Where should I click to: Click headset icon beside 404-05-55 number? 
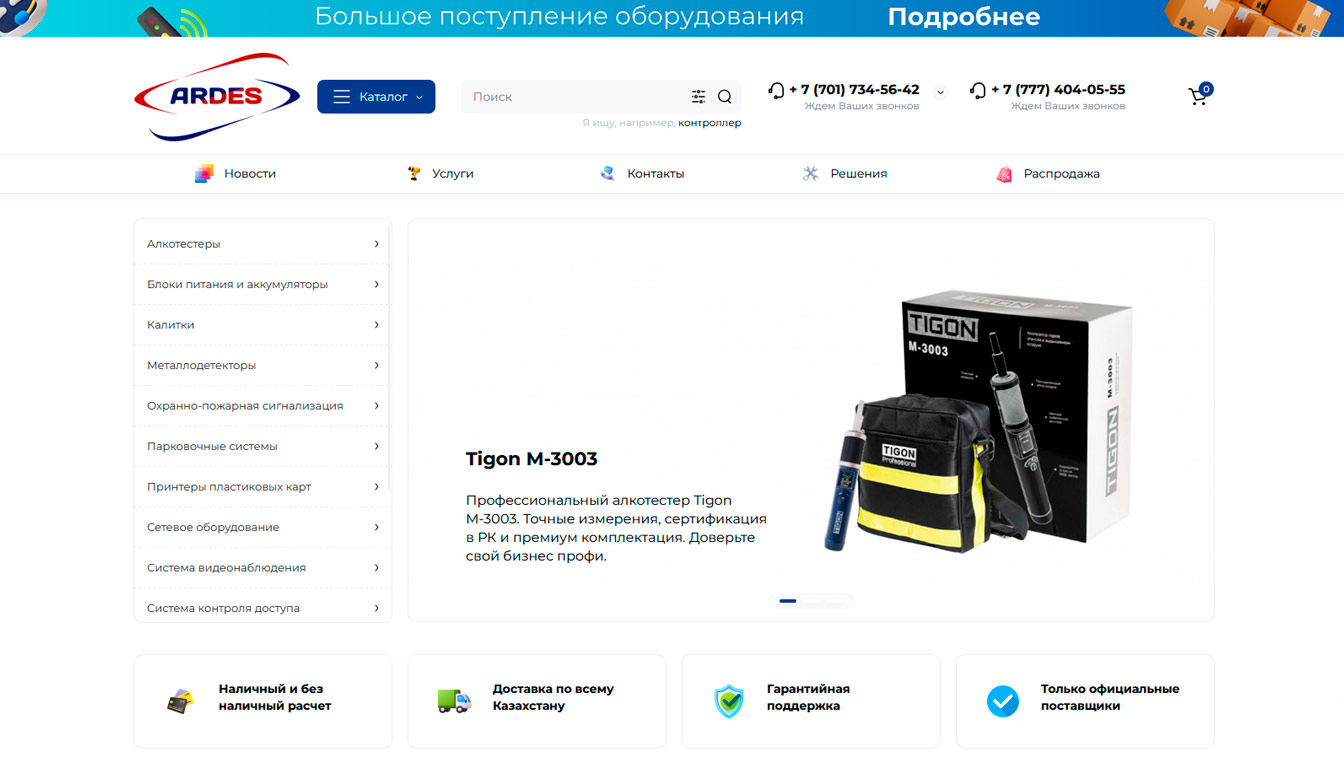click(978, 90)
